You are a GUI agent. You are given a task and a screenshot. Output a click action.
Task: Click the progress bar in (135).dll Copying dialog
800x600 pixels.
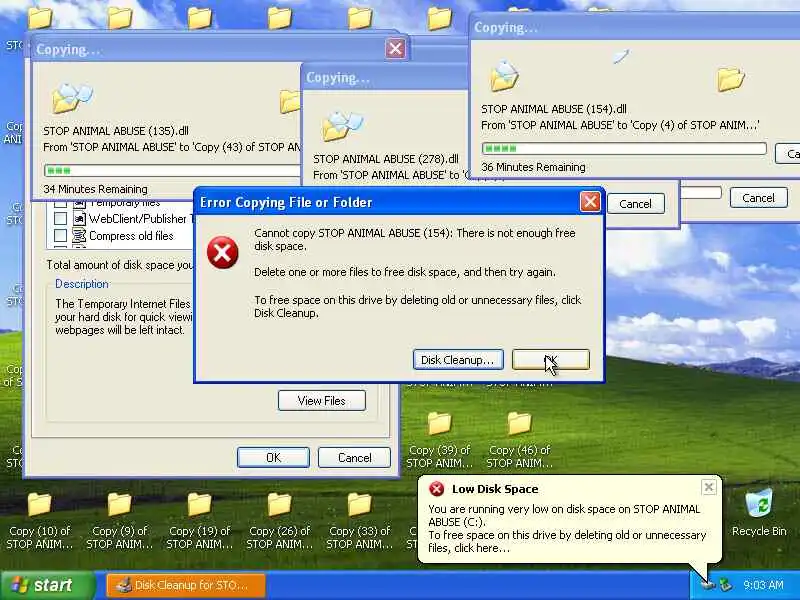[172, 170]
